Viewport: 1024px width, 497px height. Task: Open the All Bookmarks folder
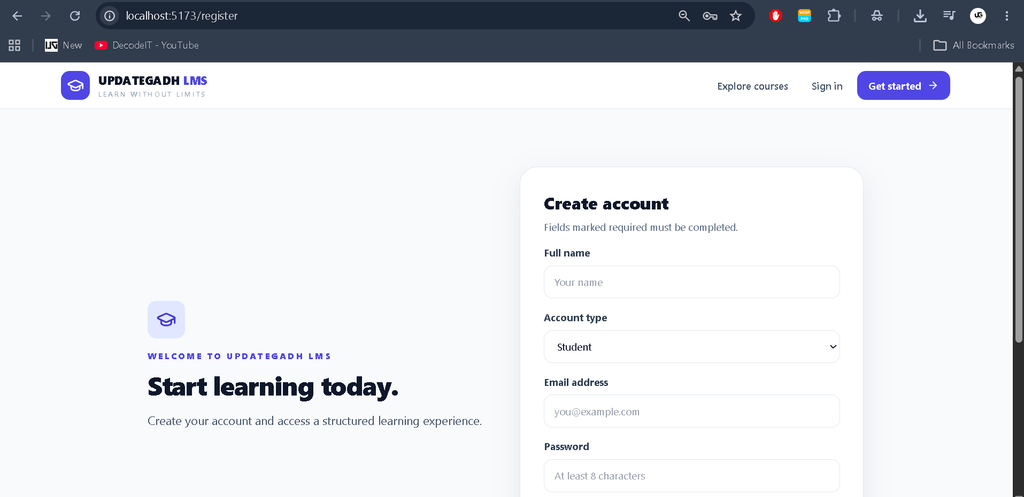click(x=974, y=45)
